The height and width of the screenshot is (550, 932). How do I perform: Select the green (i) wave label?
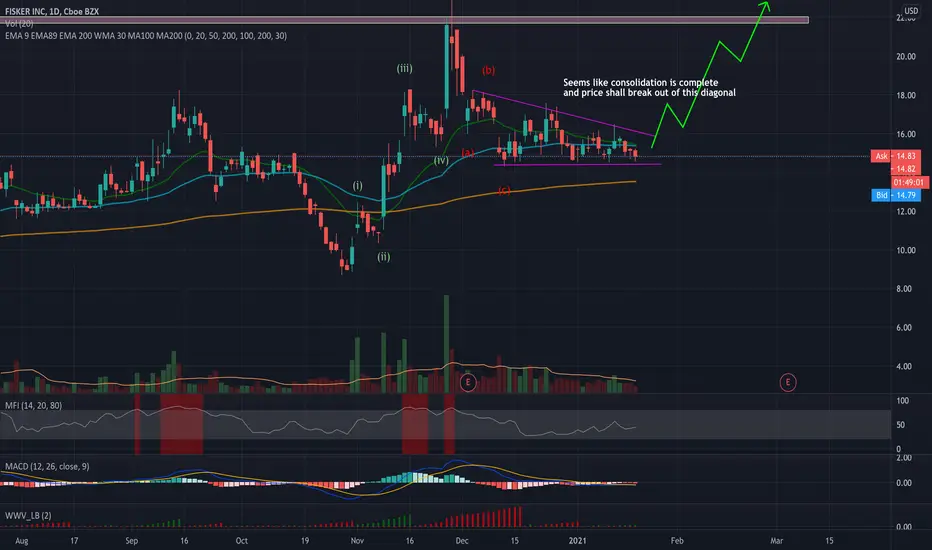pyautogui.click(x=357, y=186)
